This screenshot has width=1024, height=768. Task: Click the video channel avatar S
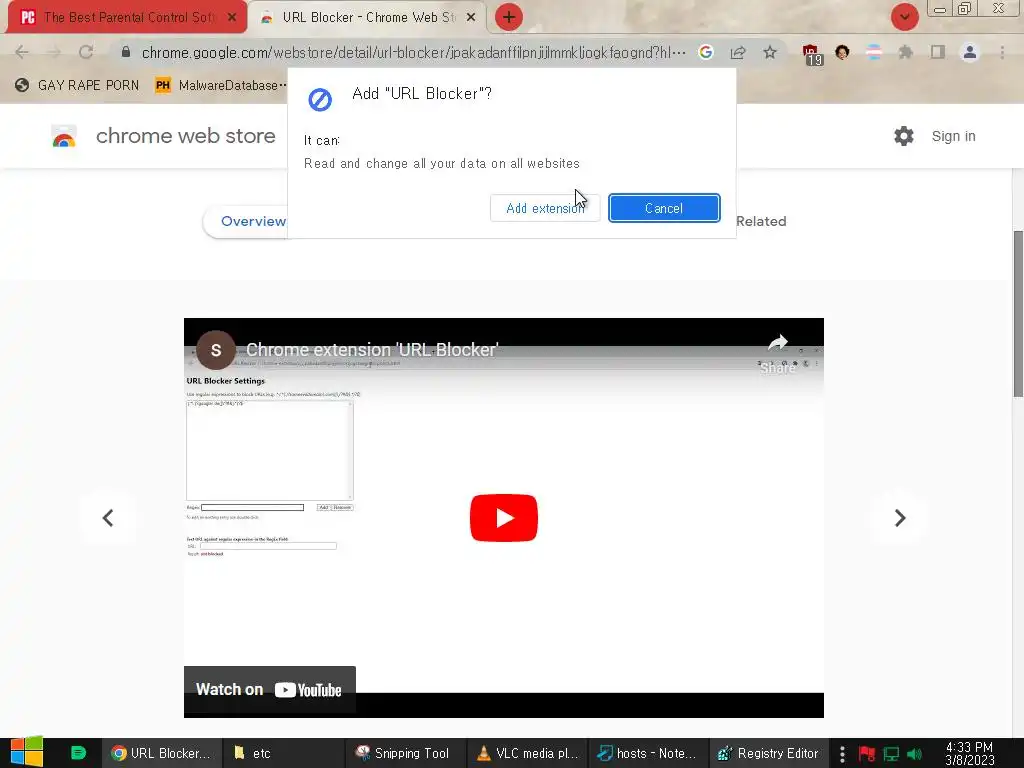tap(216, 350)
